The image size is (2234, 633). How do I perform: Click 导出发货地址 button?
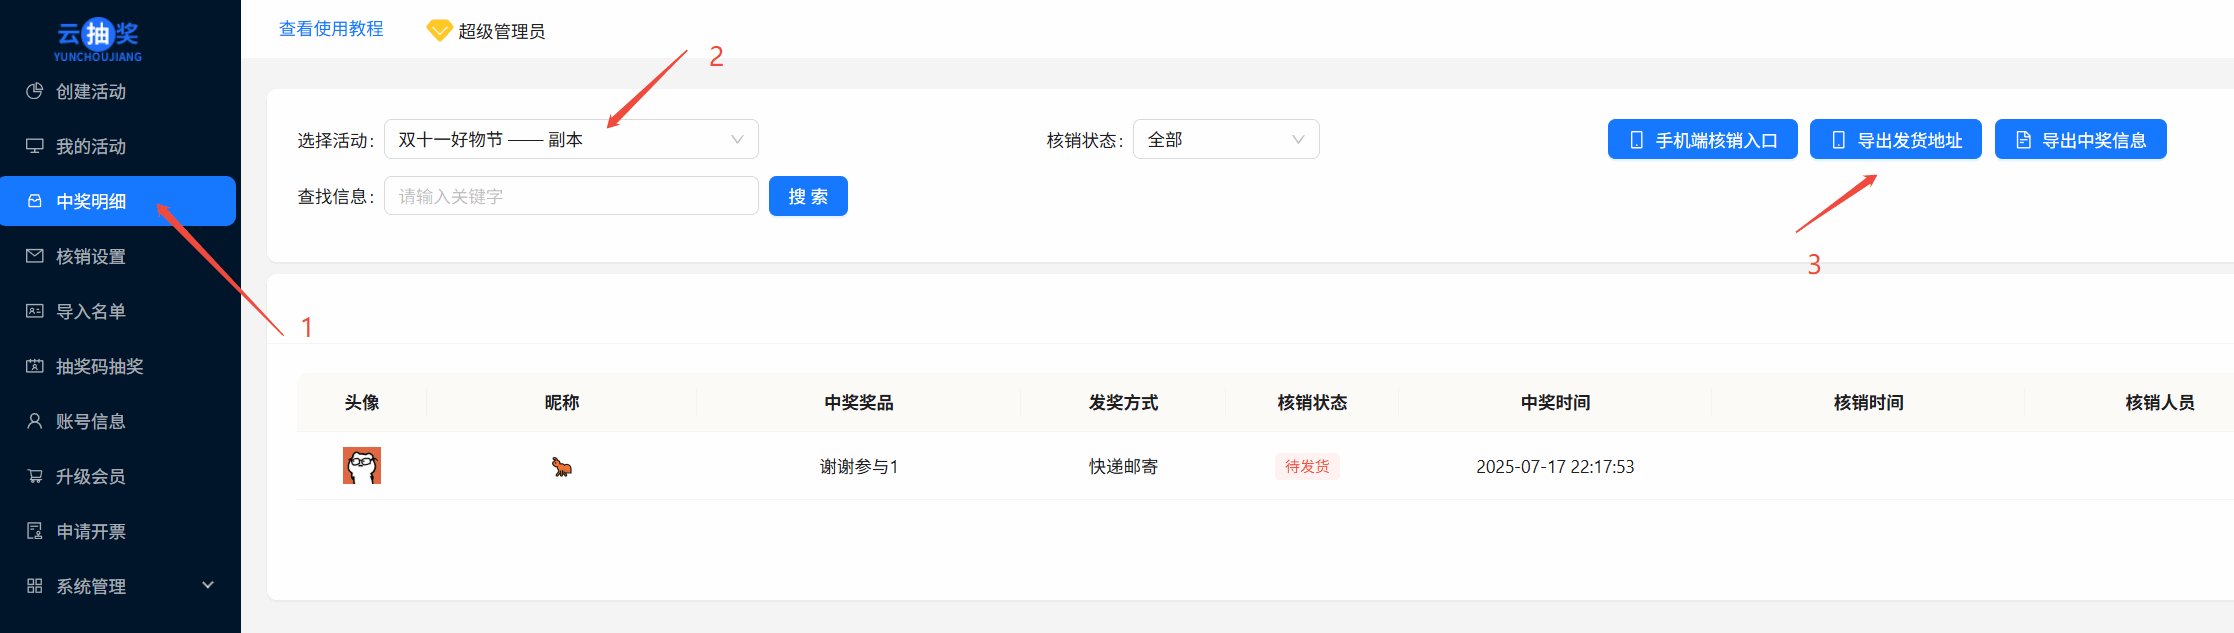(x=1896, y=139)
